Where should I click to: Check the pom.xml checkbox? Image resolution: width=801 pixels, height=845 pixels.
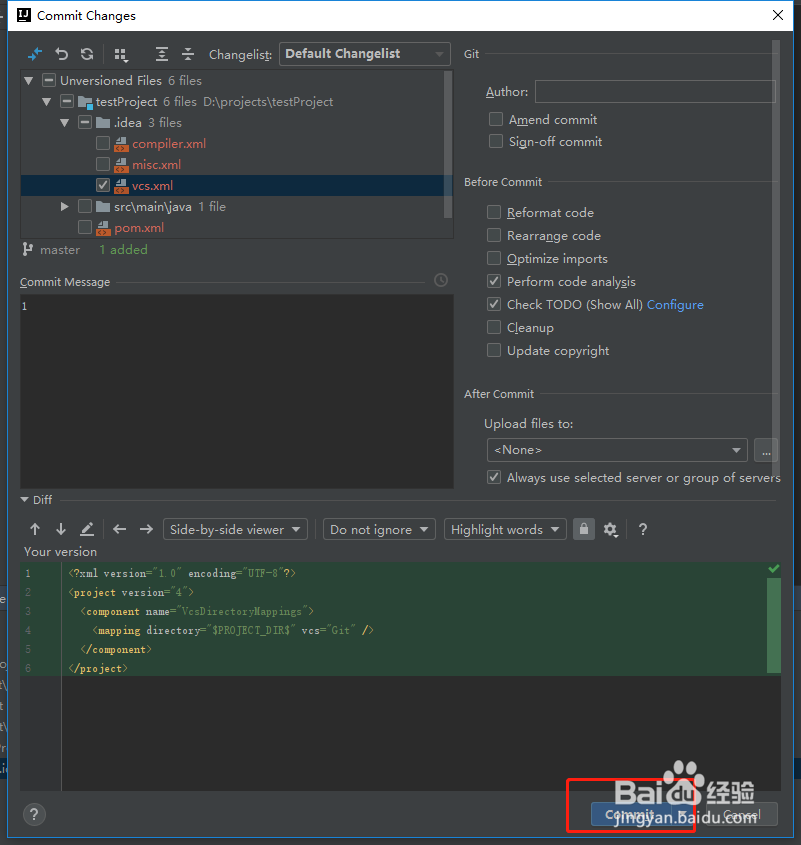[85, 227]
